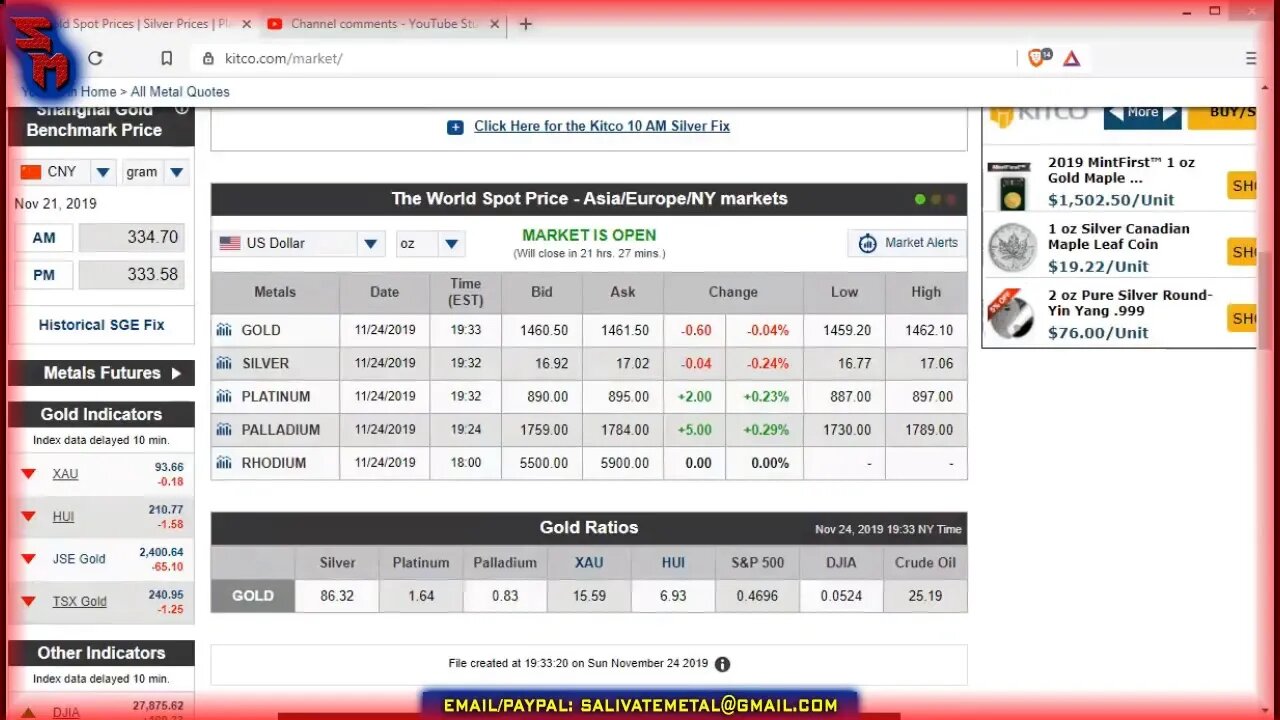Click the Shanghai AM price 334.70
The height and width of the screenshot is (720, 1280).
(x=131, y=238)
